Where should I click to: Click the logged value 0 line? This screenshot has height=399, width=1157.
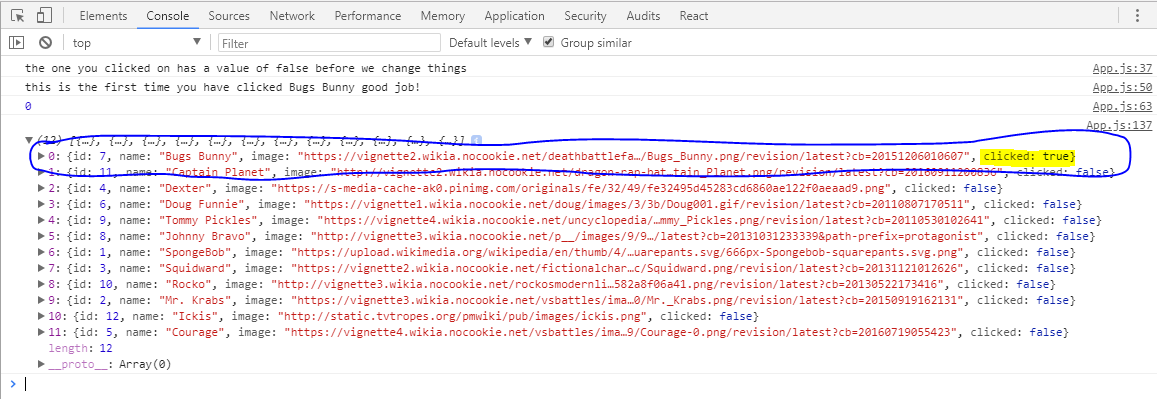click(x=28, y=107)
